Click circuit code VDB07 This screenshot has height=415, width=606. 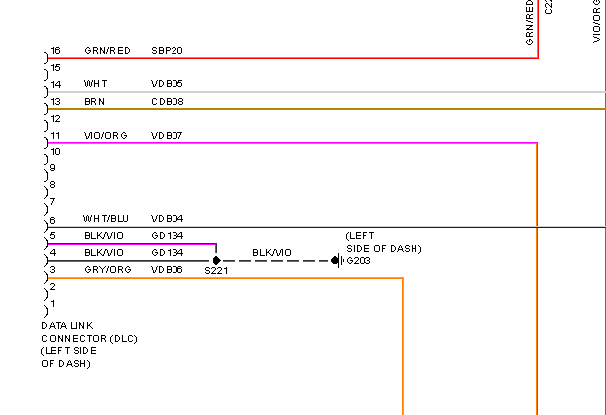pyautogui.click(x=167, y=136)
